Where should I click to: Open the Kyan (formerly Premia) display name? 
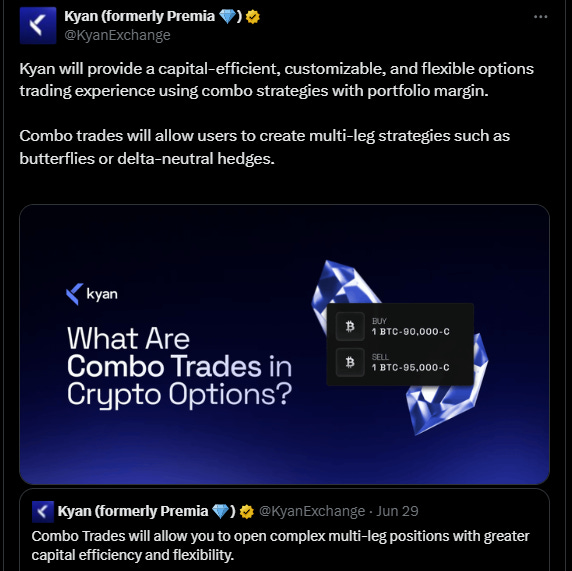coord(153,16)
